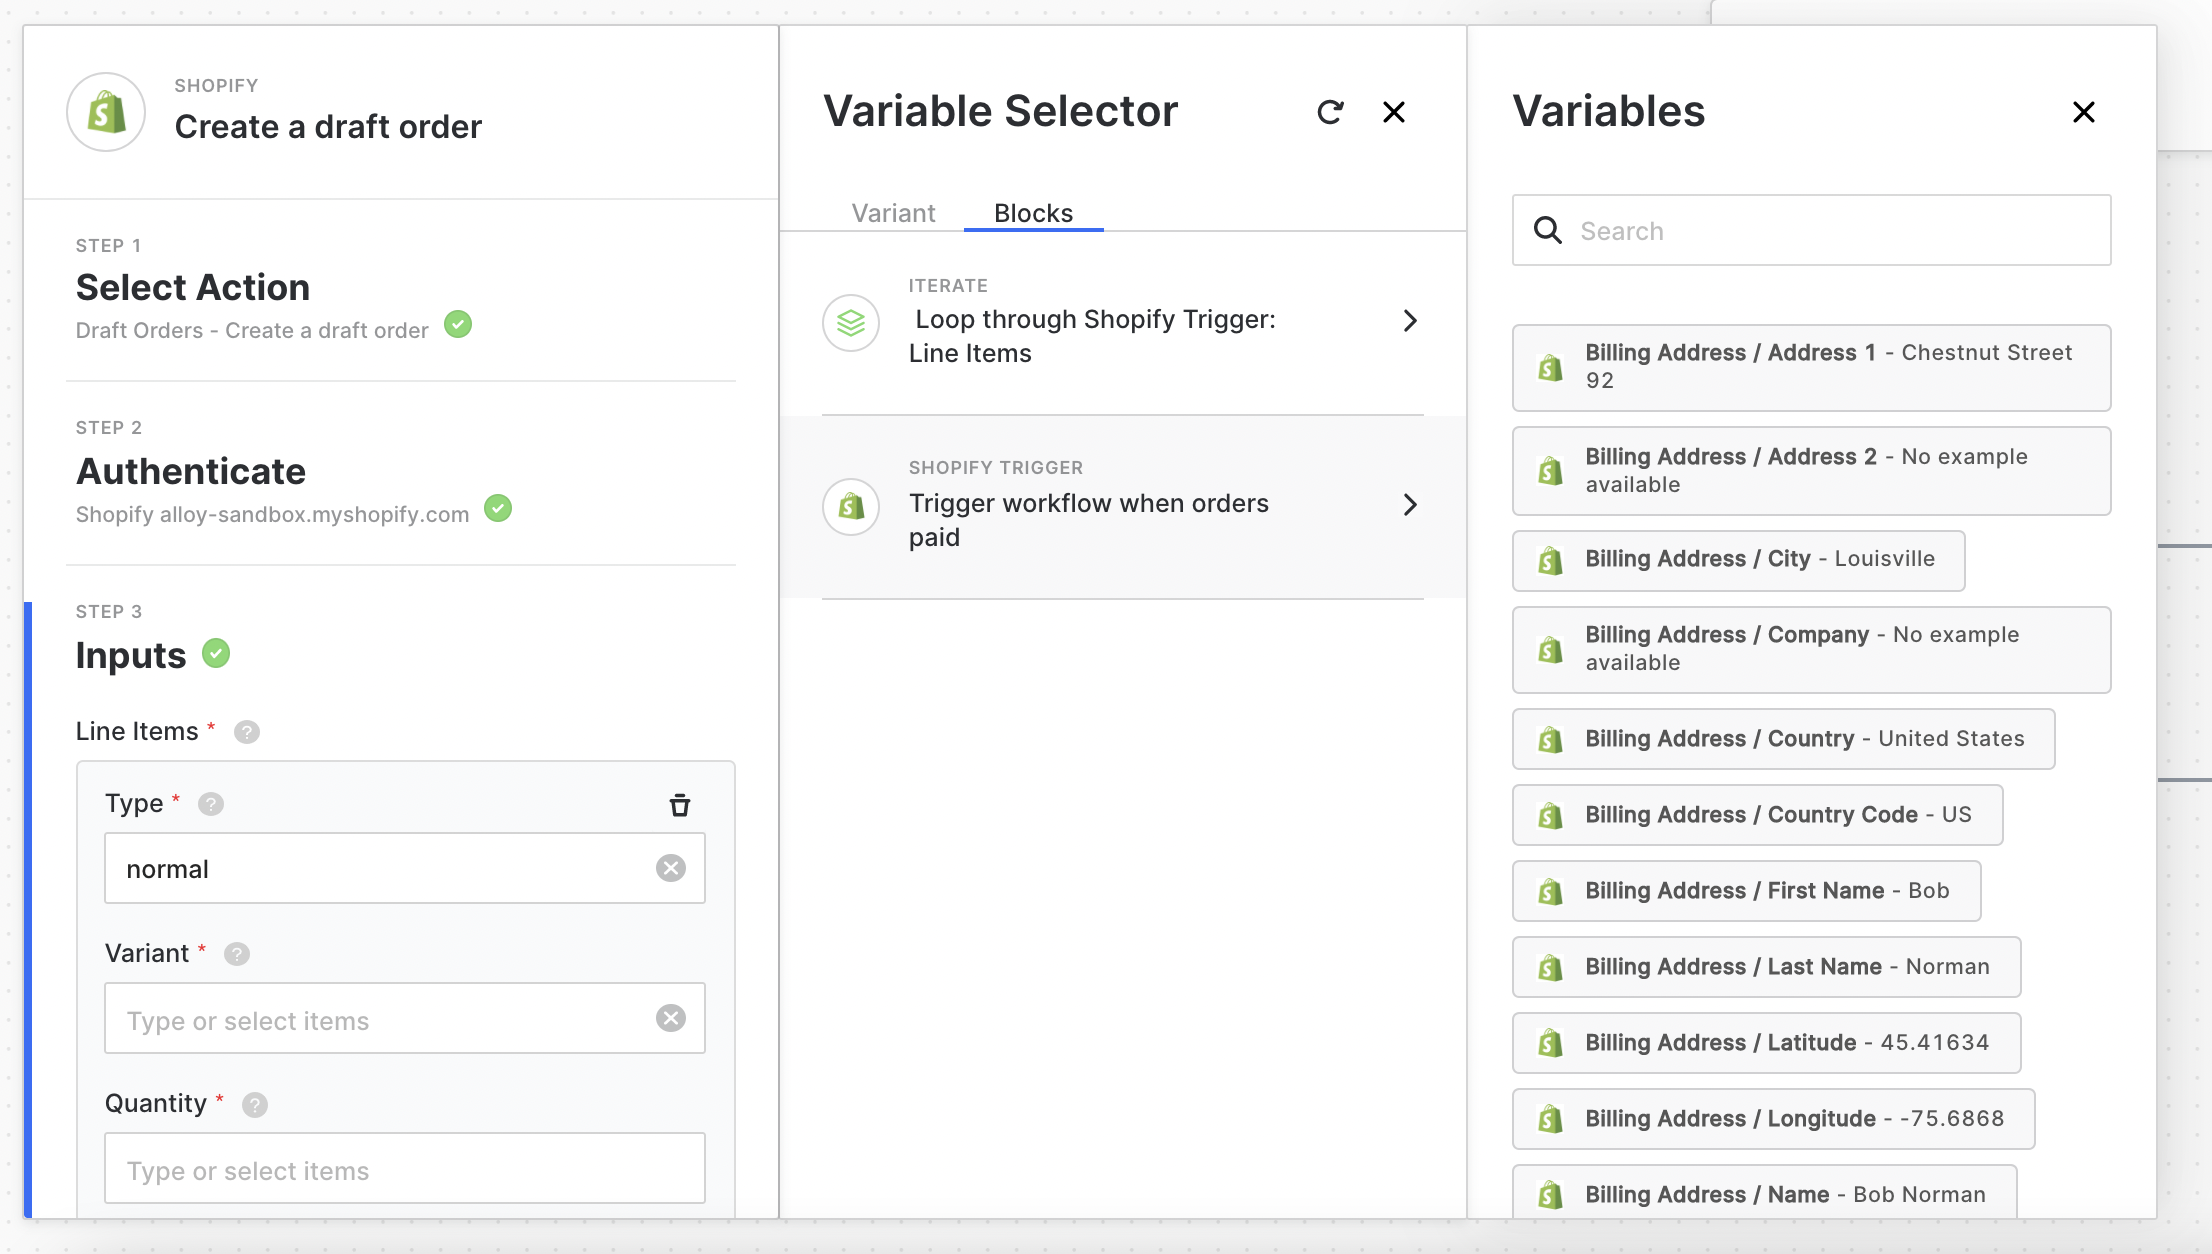Select Billing Address / City variable
The width and height of the screenshot is (2212, 1254).
(x=1738, y=560)
